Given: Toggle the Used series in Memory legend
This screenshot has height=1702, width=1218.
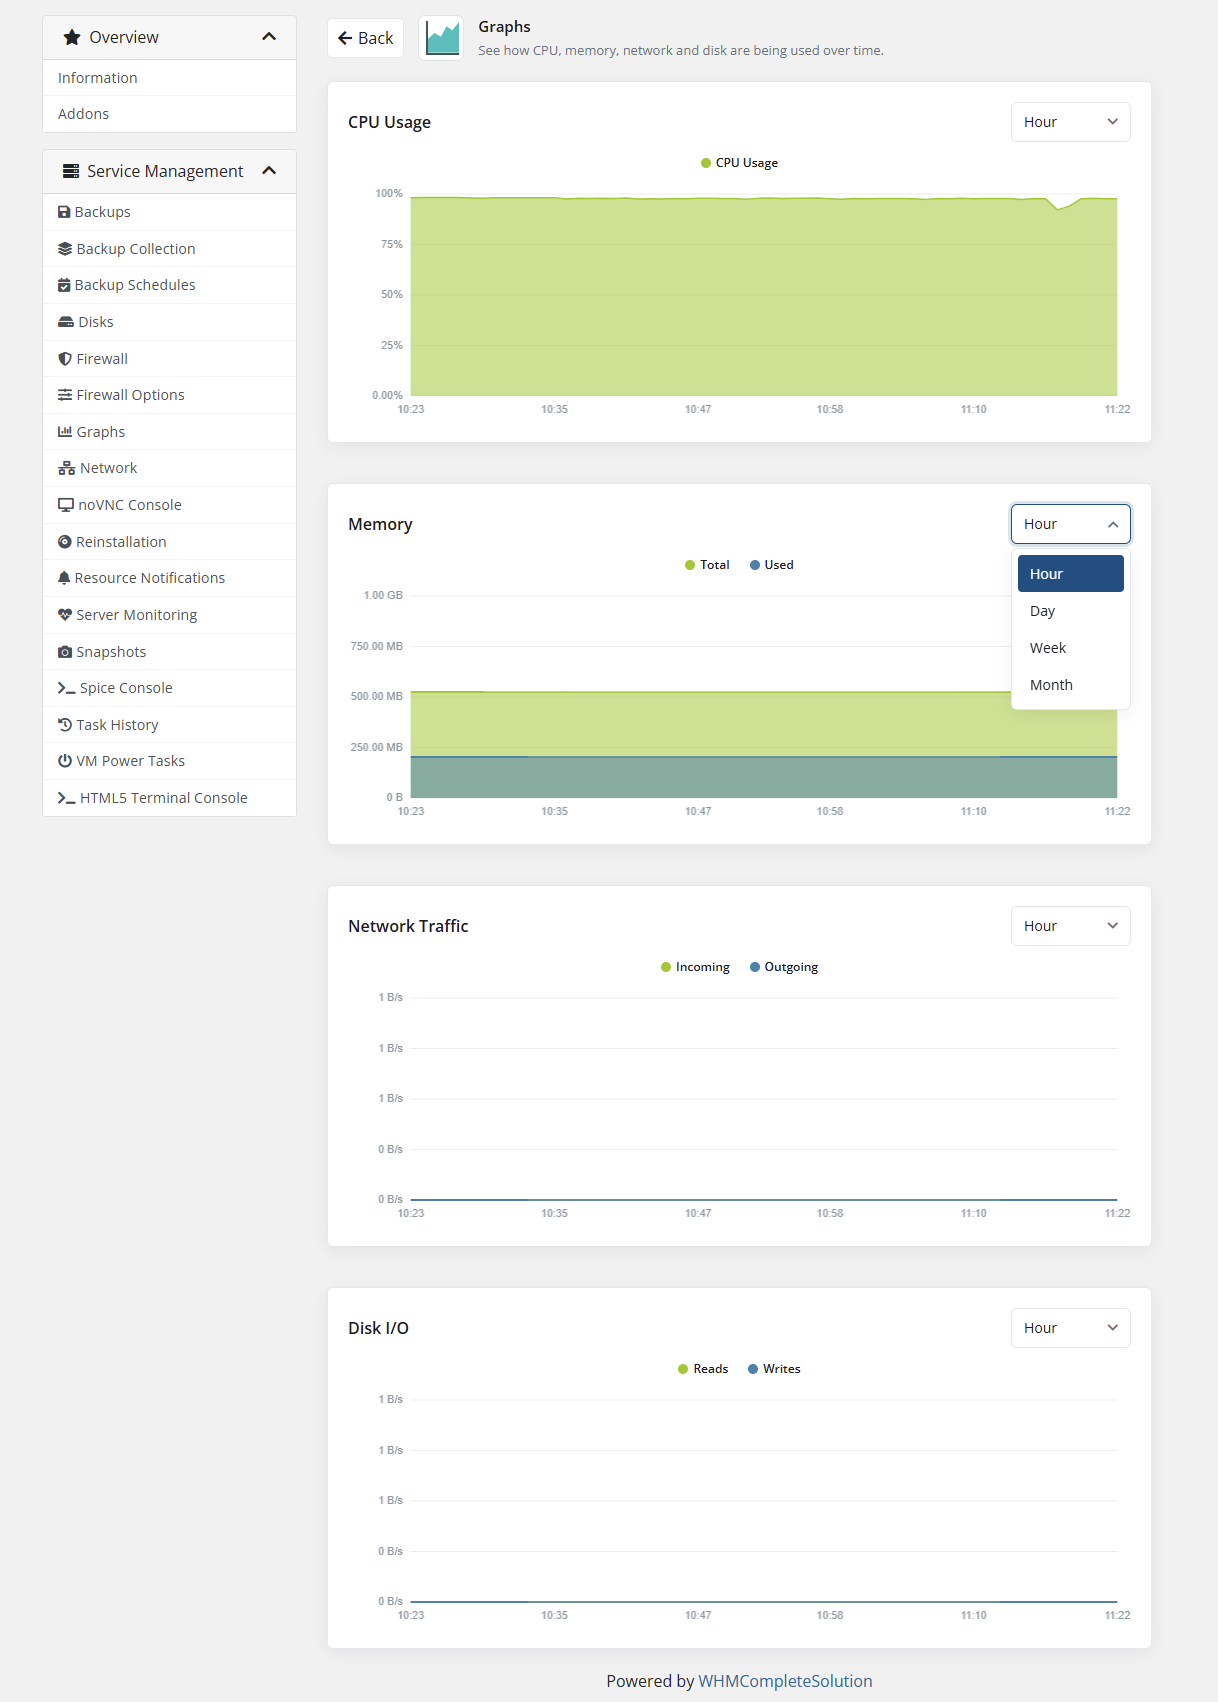Looking at the screenshot, I should (x=772, y=565).
